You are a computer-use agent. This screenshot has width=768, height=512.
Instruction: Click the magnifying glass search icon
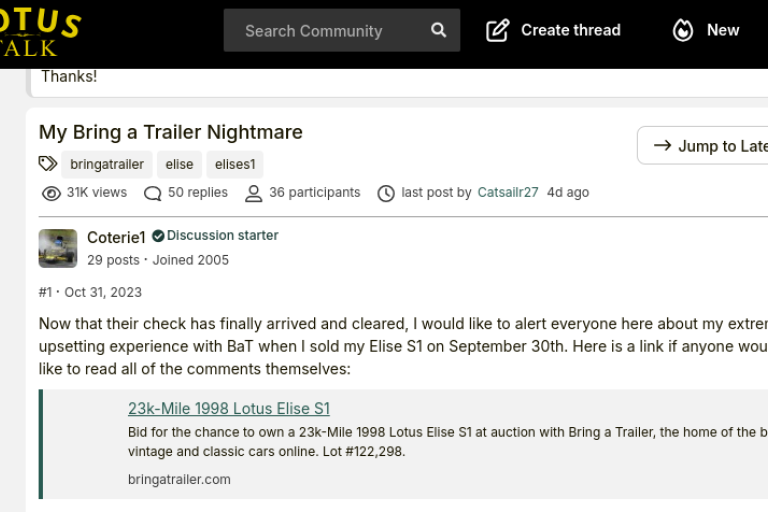438,30
